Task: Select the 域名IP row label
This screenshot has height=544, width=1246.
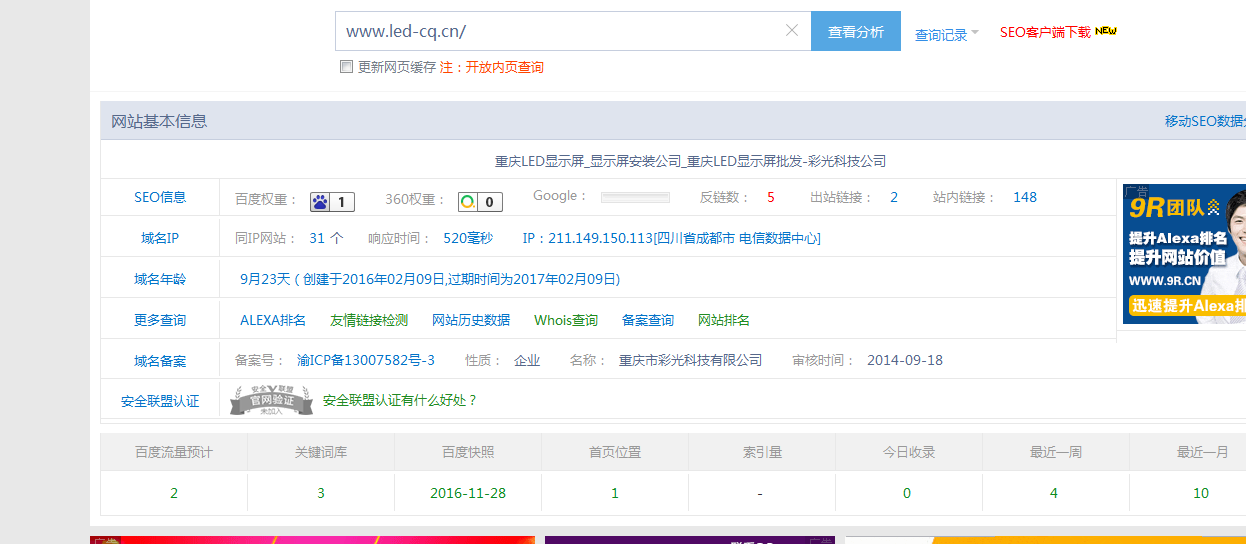Action: click(x=160, y=238)
